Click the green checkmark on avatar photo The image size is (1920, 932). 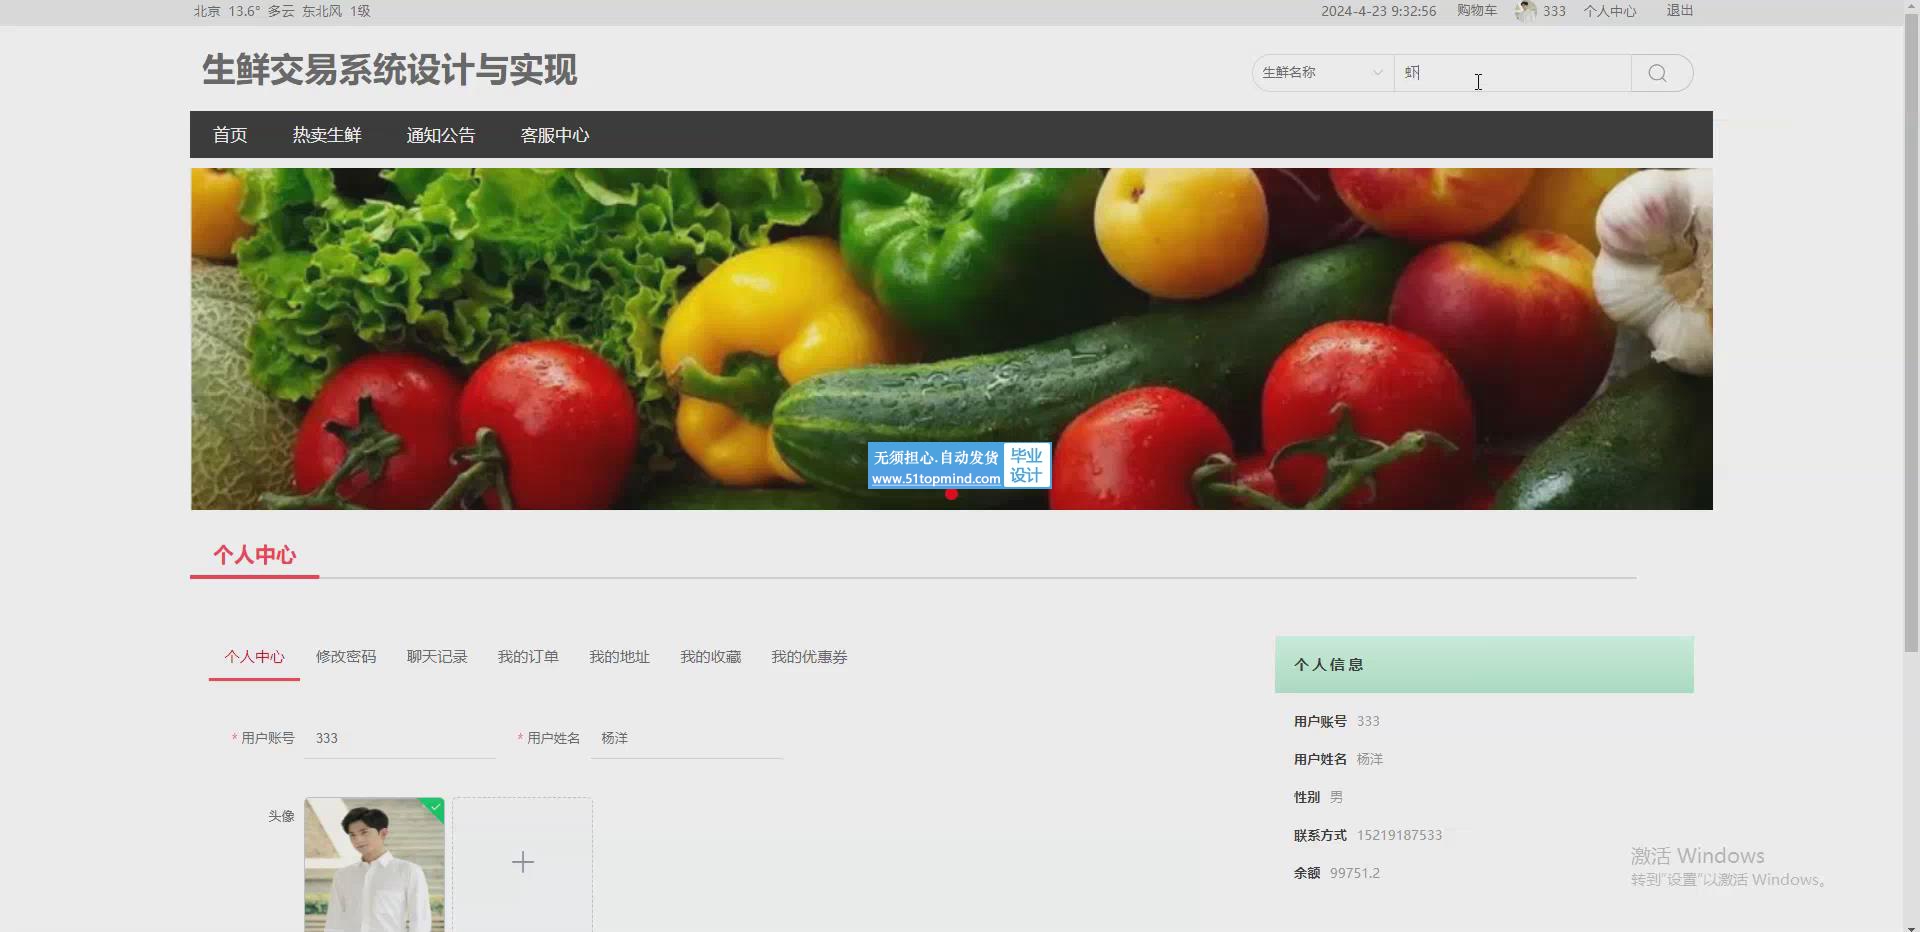click(435, 806)
